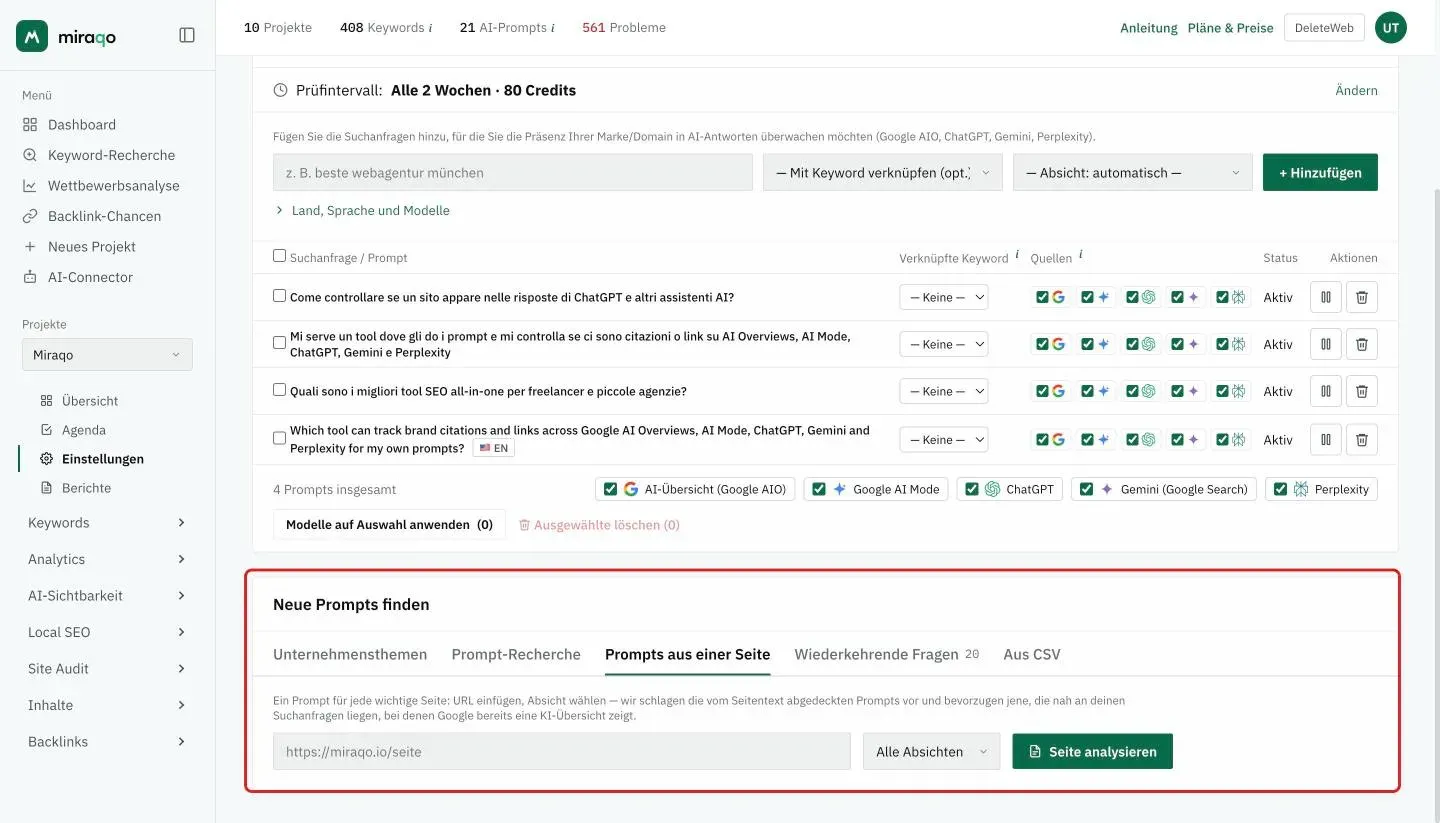Collapse the sidebar with the panel icon
Viewport: 1440px width, 823px height.
tap(187, 35)
